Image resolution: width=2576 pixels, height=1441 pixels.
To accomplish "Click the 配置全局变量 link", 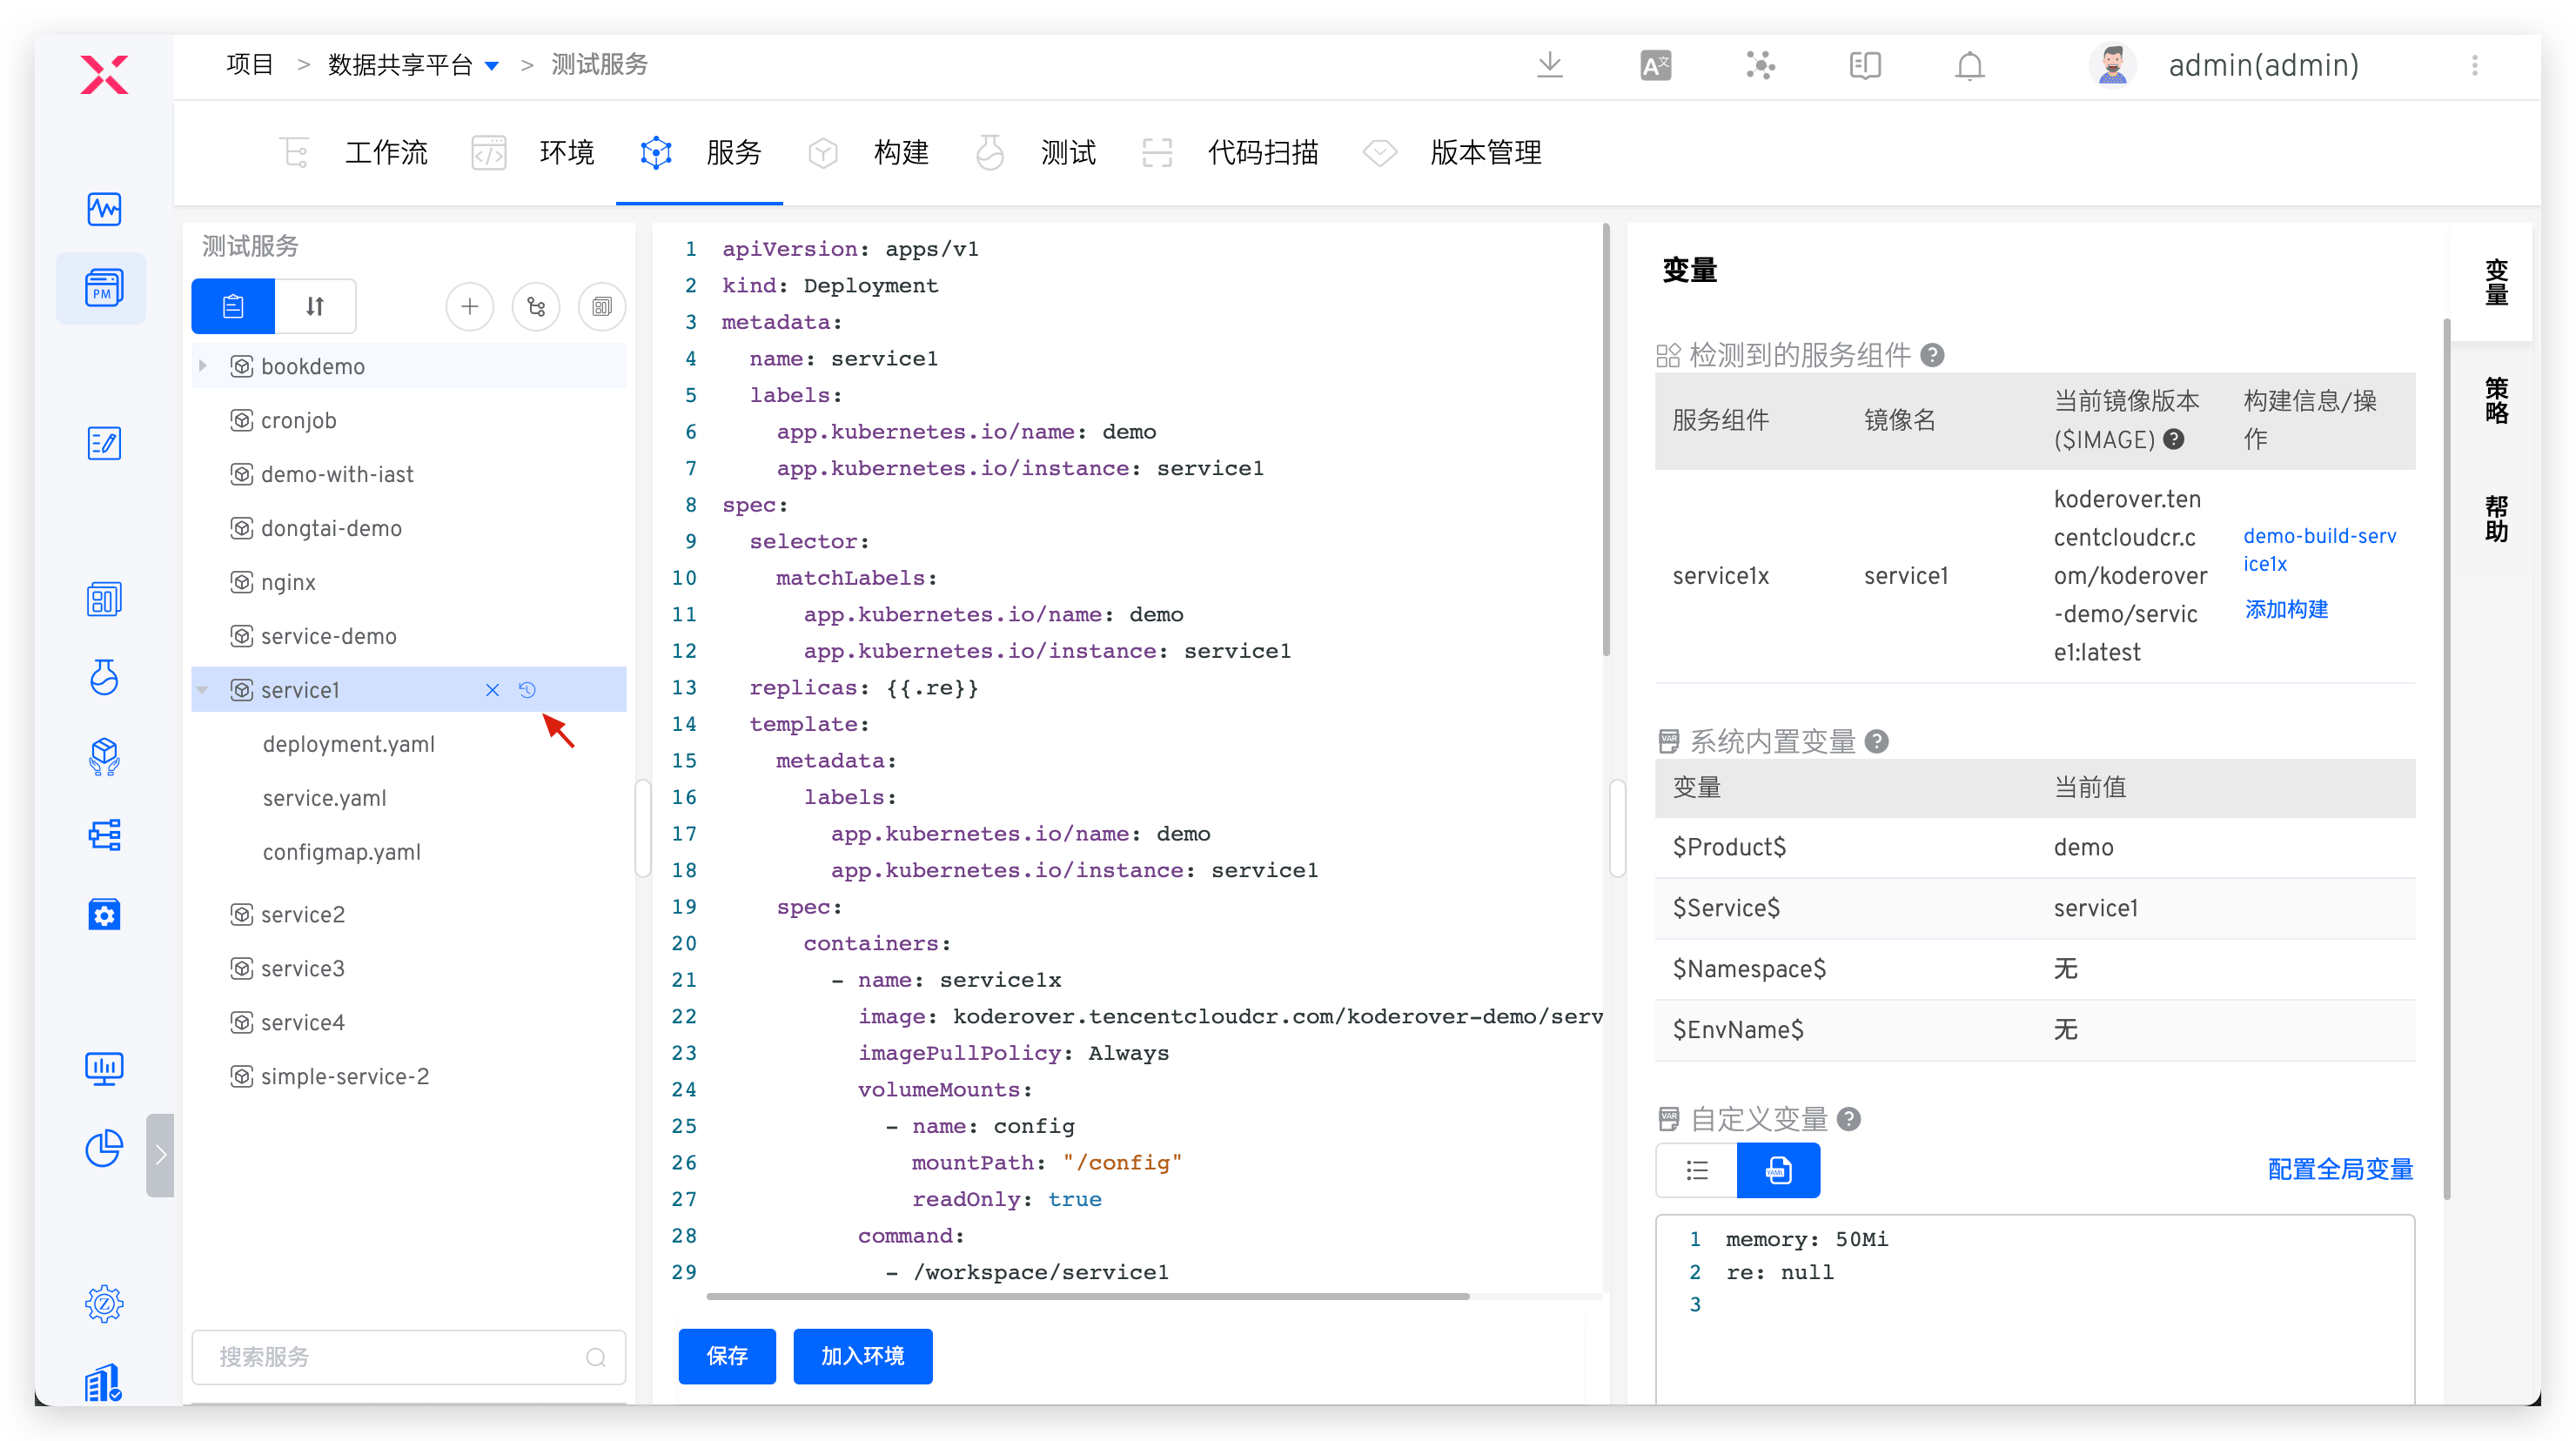I will tap(2340, 1169).
